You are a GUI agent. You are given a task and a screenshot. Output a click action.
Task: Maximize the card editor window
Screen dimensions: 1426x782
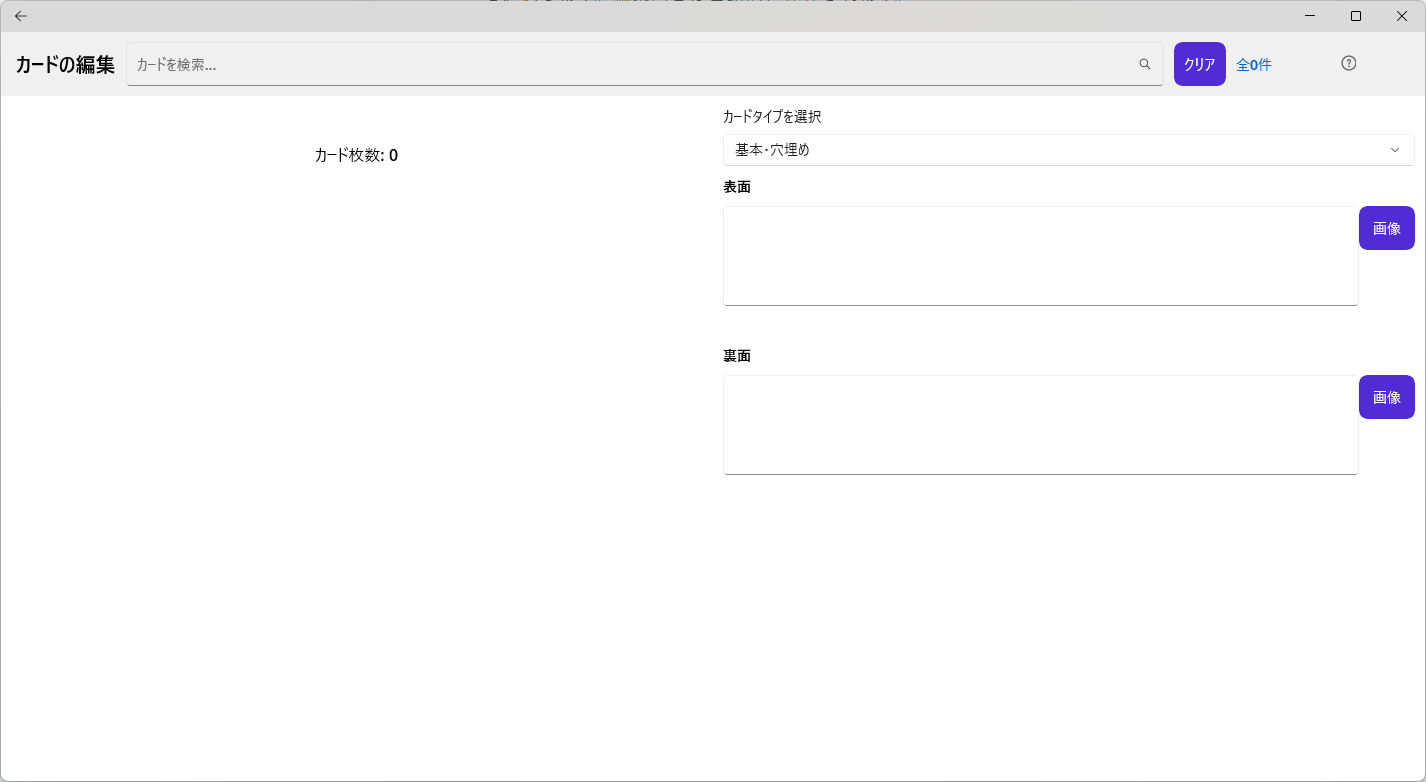(x=1356, y=16)
